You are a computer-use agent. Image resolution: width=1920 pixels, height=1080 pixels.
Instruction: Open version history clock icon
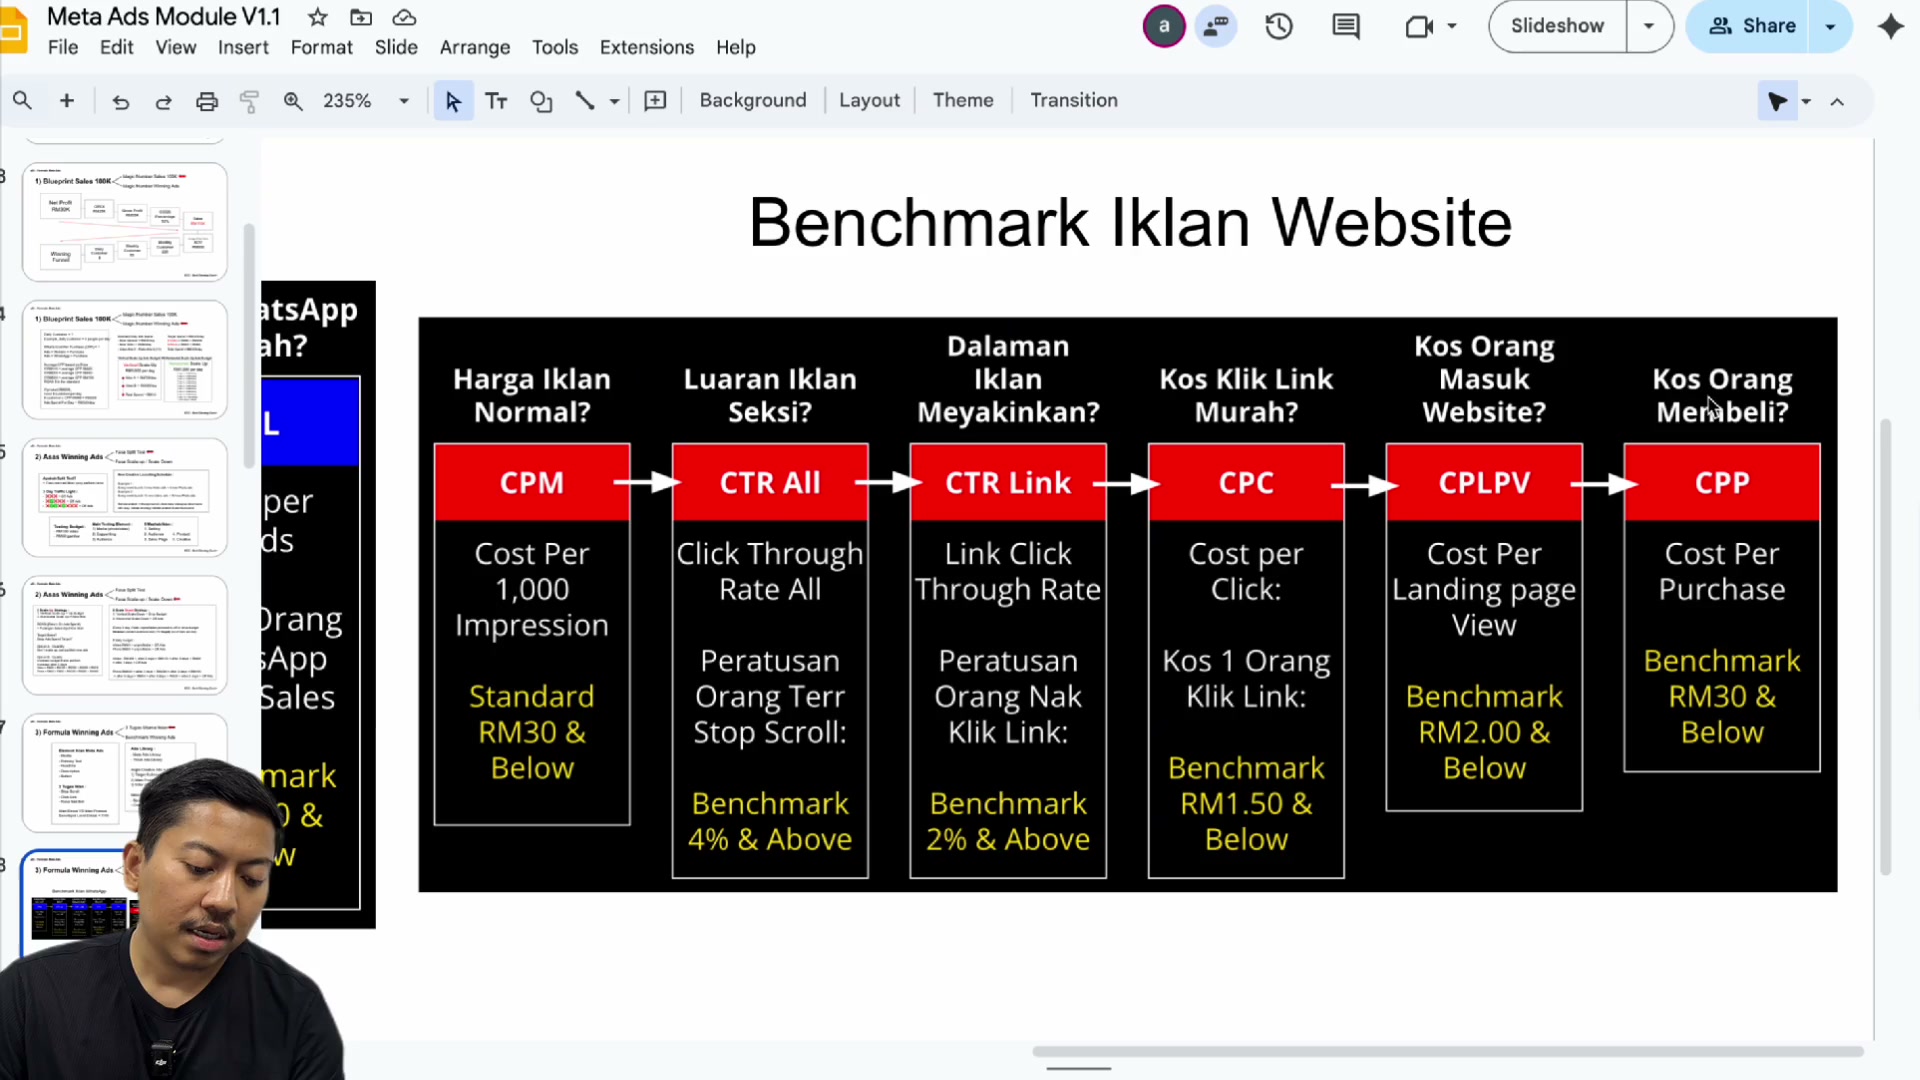tap(1279, 26)
